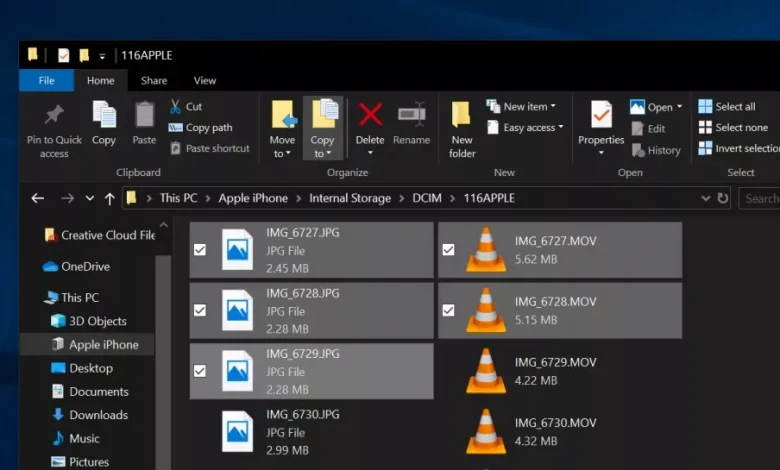Click the History button in ribbon
The image size is (780, 470).
coord(656,150)
